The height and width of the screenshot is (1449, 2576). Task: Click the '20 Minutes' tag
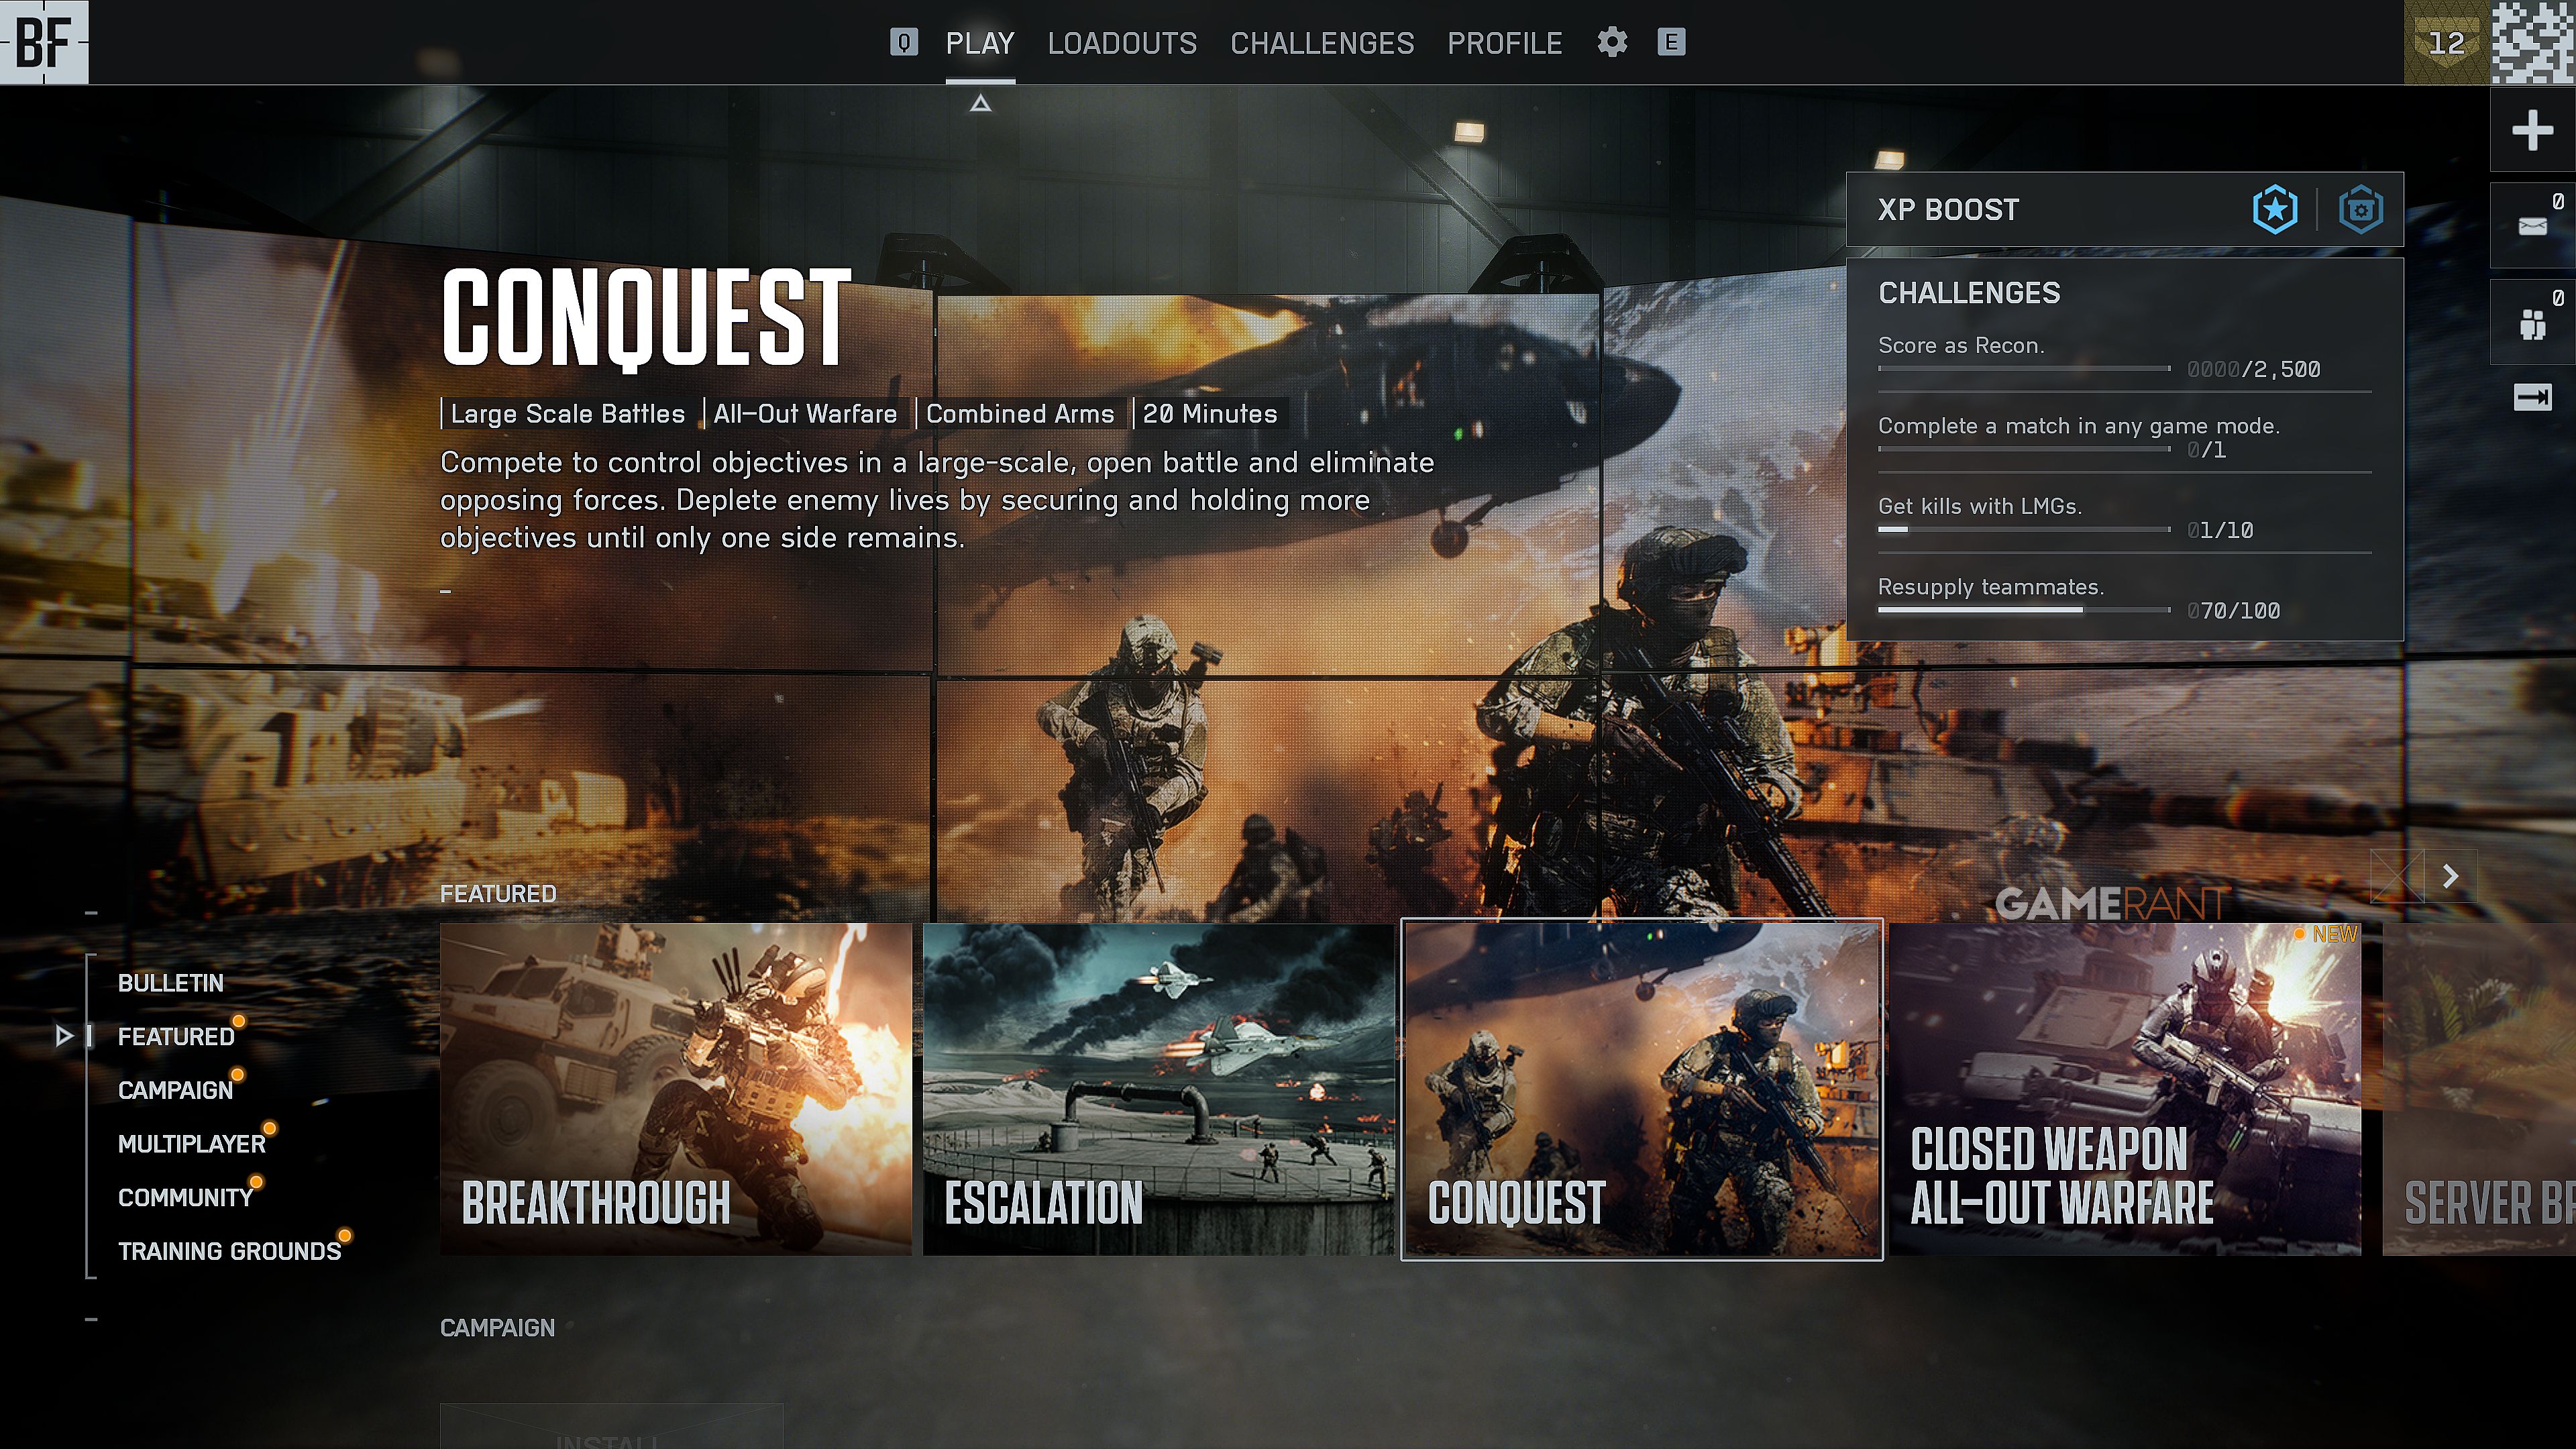(x=1210, y=414)
